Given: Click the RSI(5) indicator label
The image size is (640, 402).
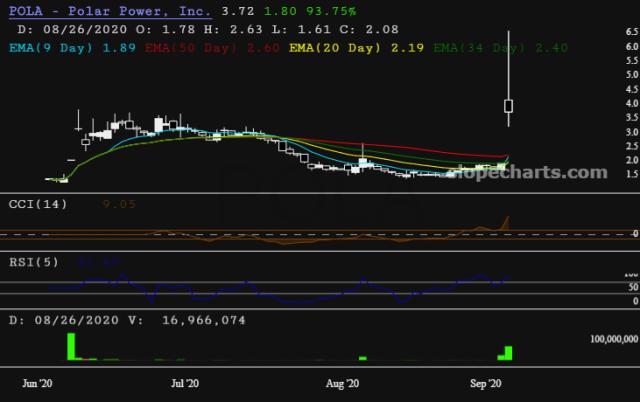Looking at the screenshot, I should pos(36,263).
